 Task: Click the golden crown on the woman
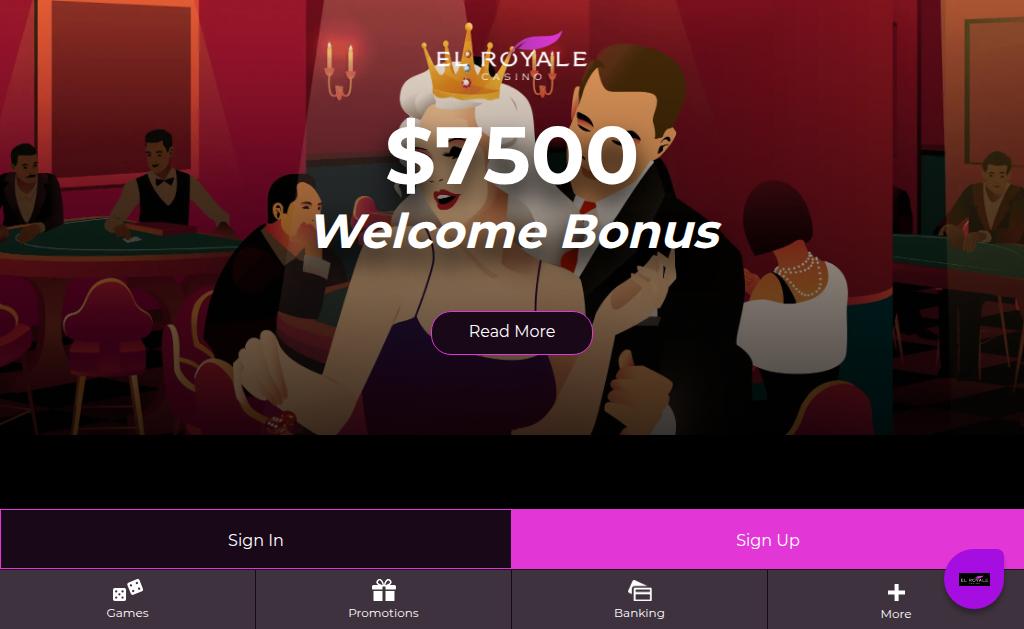[x=460, y=65]
